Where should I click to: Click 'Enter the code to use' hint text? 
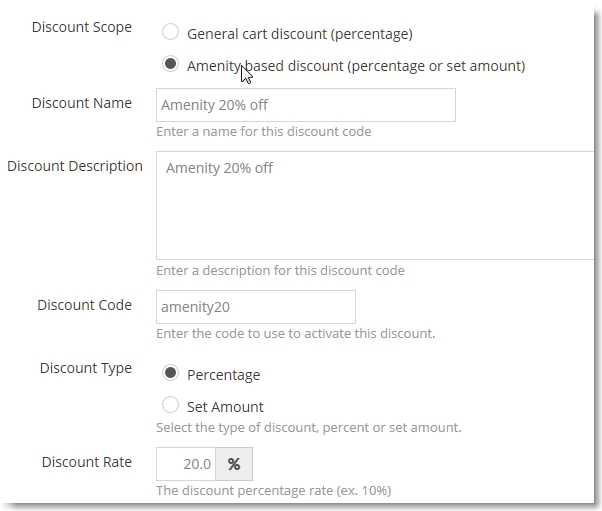tap(296, 333)
